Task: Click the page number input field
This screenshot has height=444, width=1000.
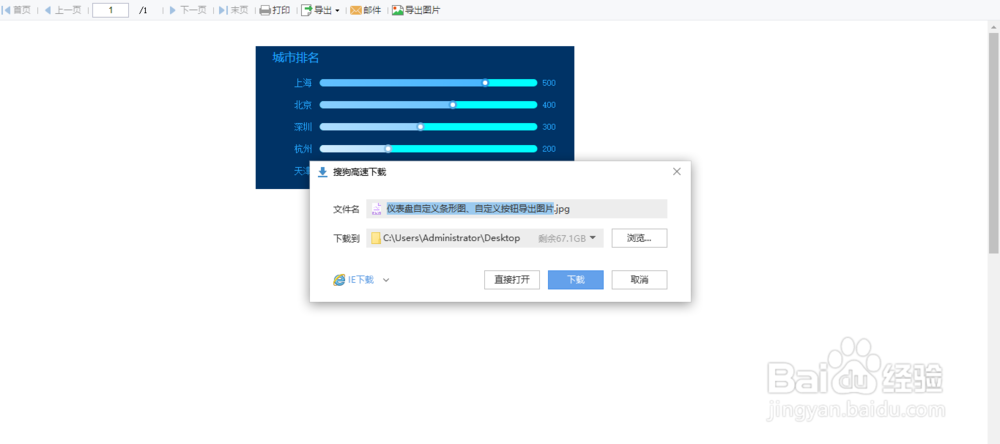Action: click(x=110, y=10)
